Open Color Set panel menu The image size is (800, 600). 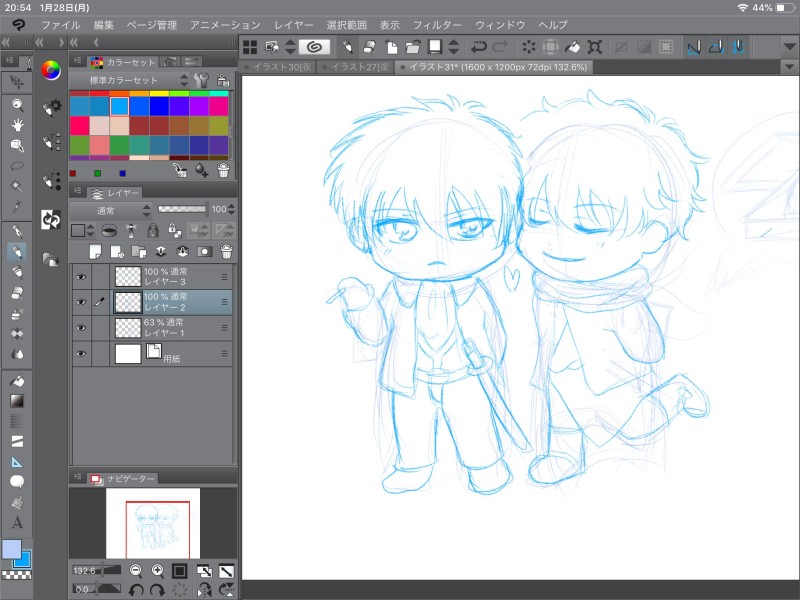(78, 61)
